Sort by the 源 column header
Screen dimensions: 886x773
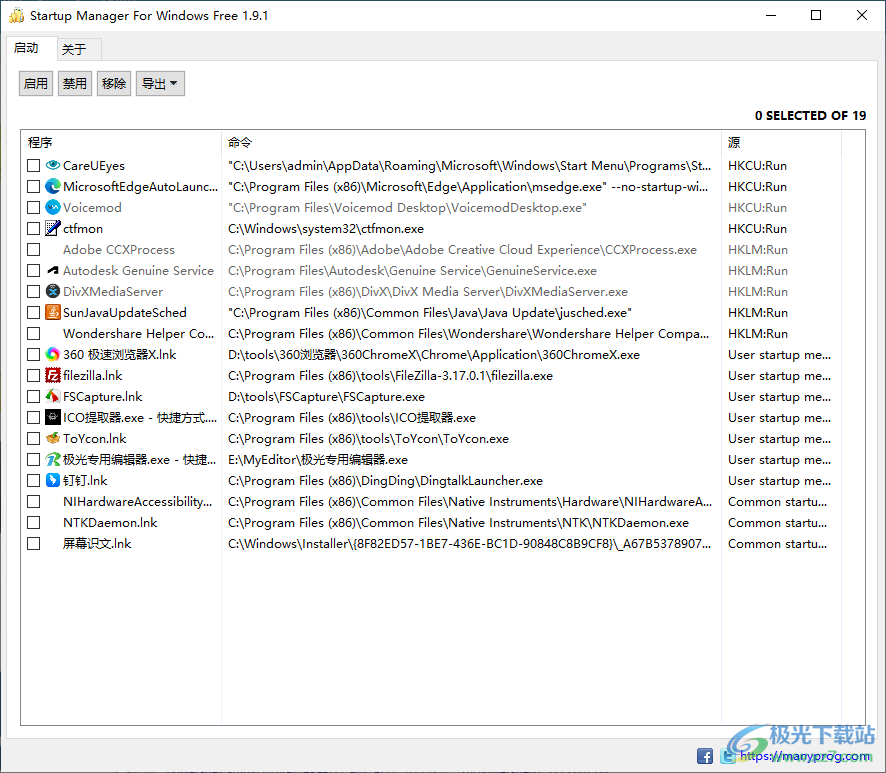[781, 142]
